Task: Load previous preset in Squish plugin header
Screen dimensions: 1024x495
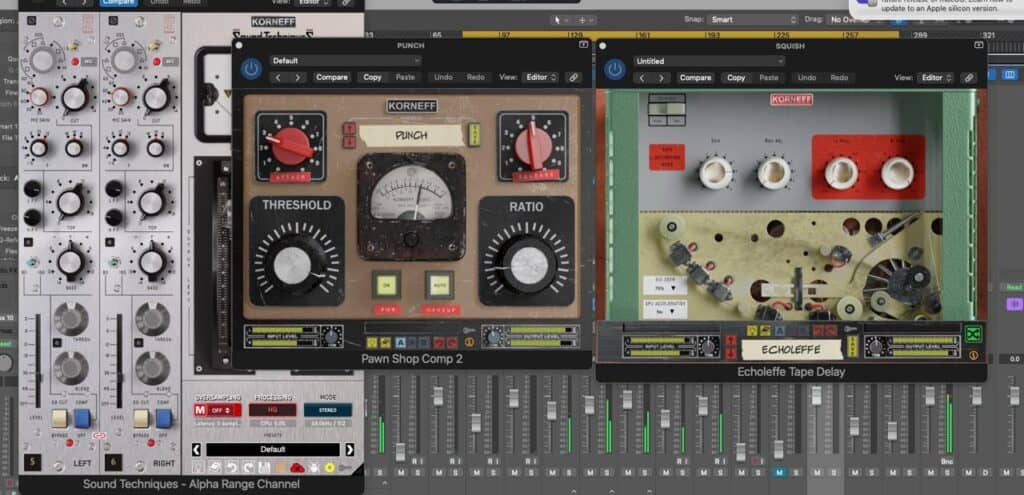Action: pyautogui.click(x=641, y=78)
